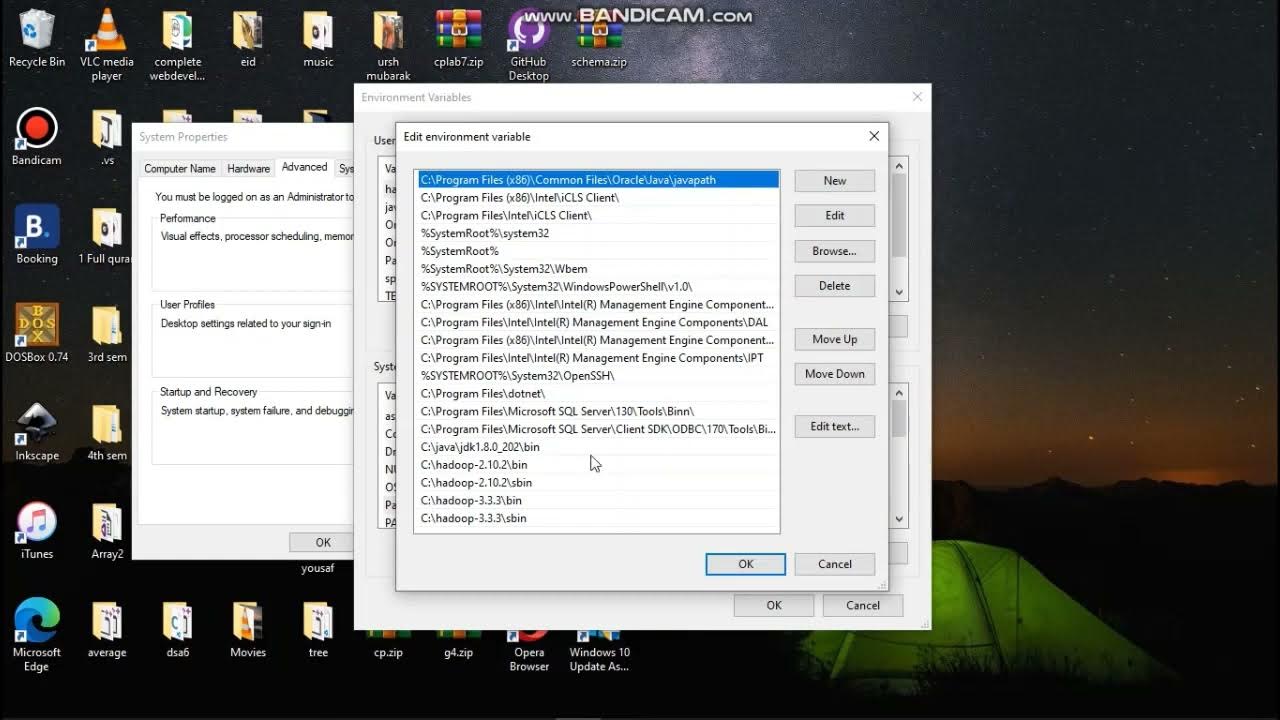Click the Edit button for path entry

coord(835,215)
